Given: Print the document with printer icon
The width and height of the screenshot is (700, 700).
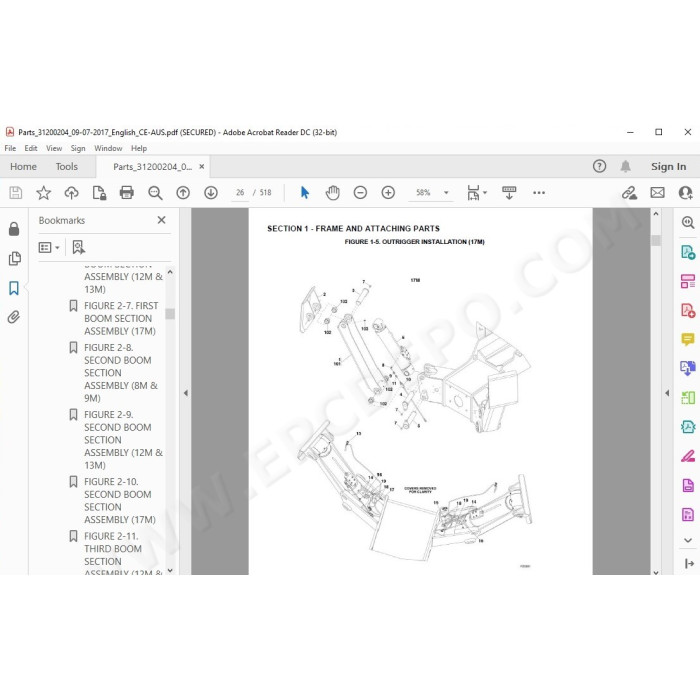Looking at the screenshot, I should (127, 193).
